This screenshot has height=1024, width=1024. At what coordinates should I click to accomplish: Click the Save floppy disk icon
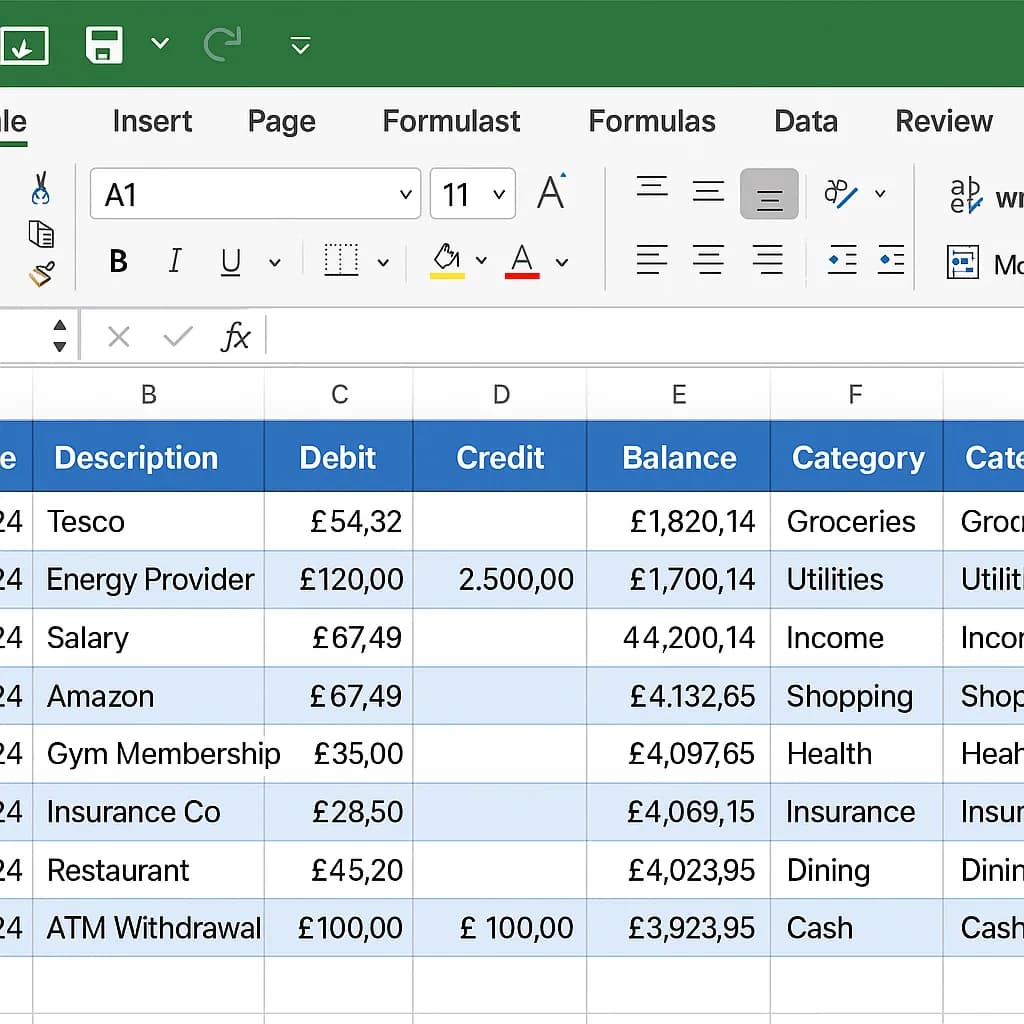click(x=104, y=45)
